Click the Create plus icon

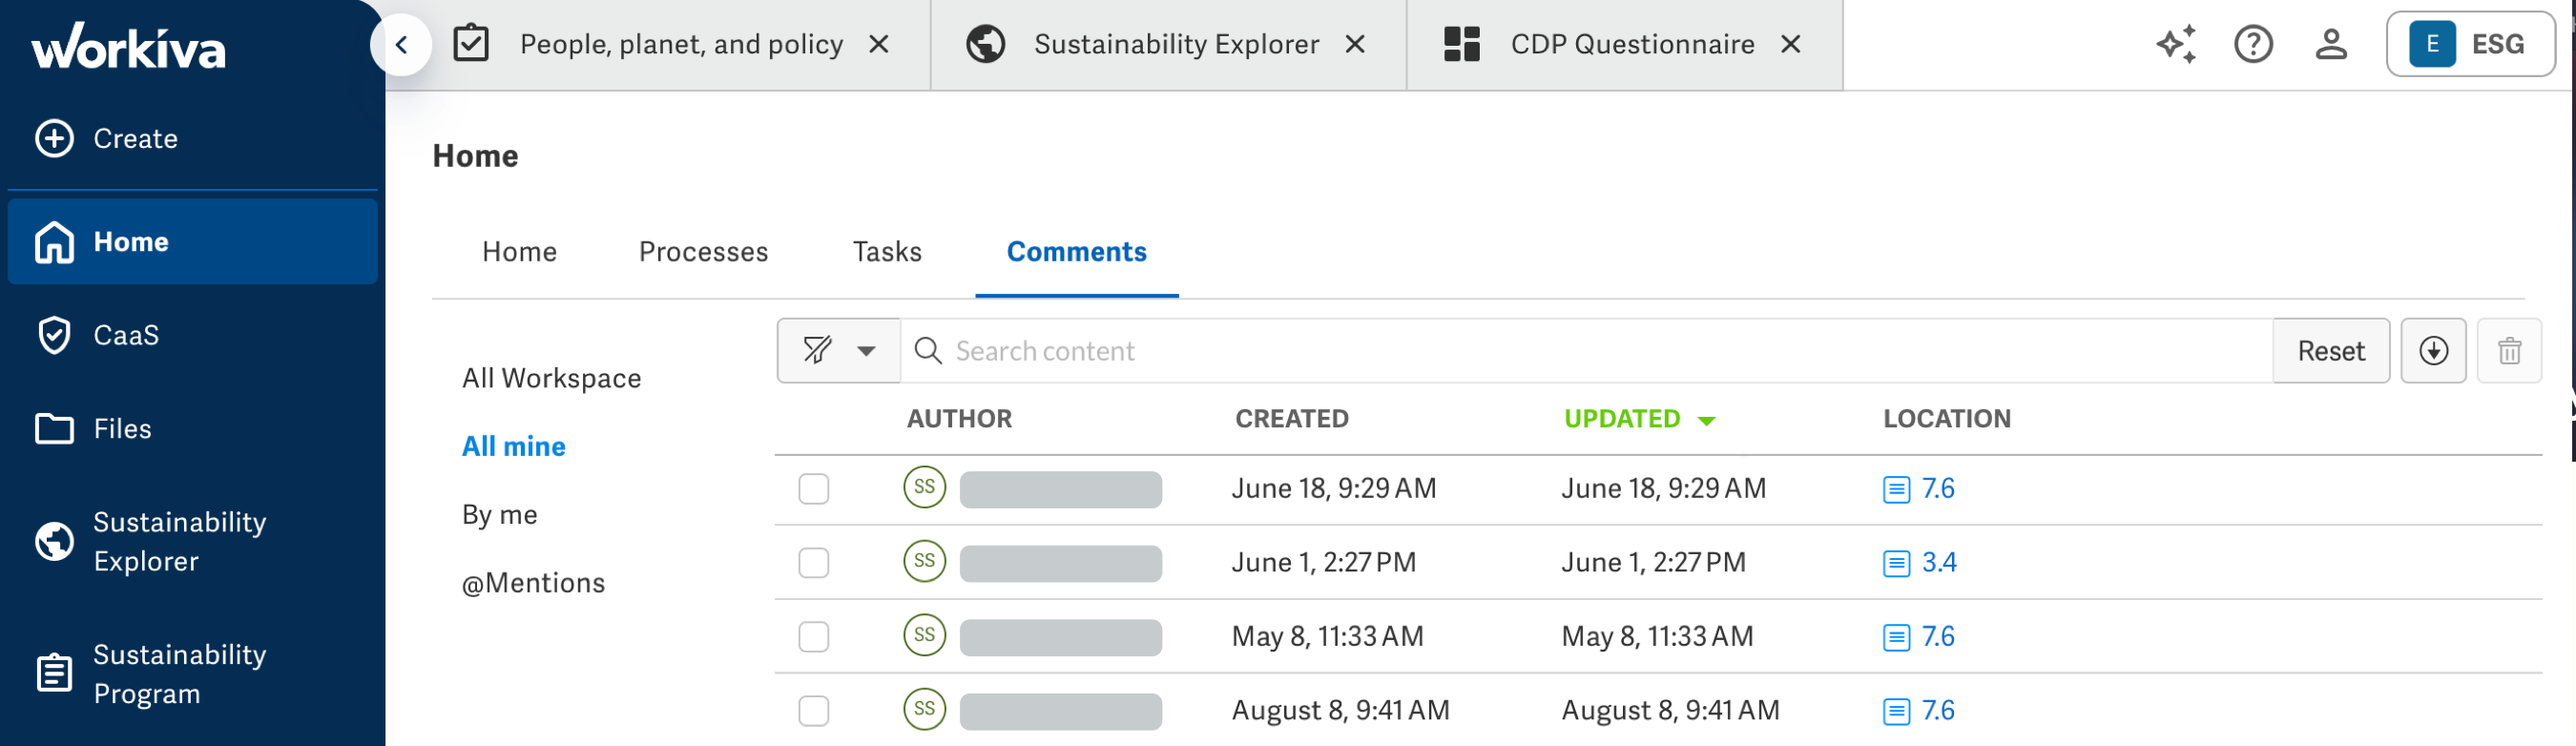pyautogui.click(x=54, y=138)
